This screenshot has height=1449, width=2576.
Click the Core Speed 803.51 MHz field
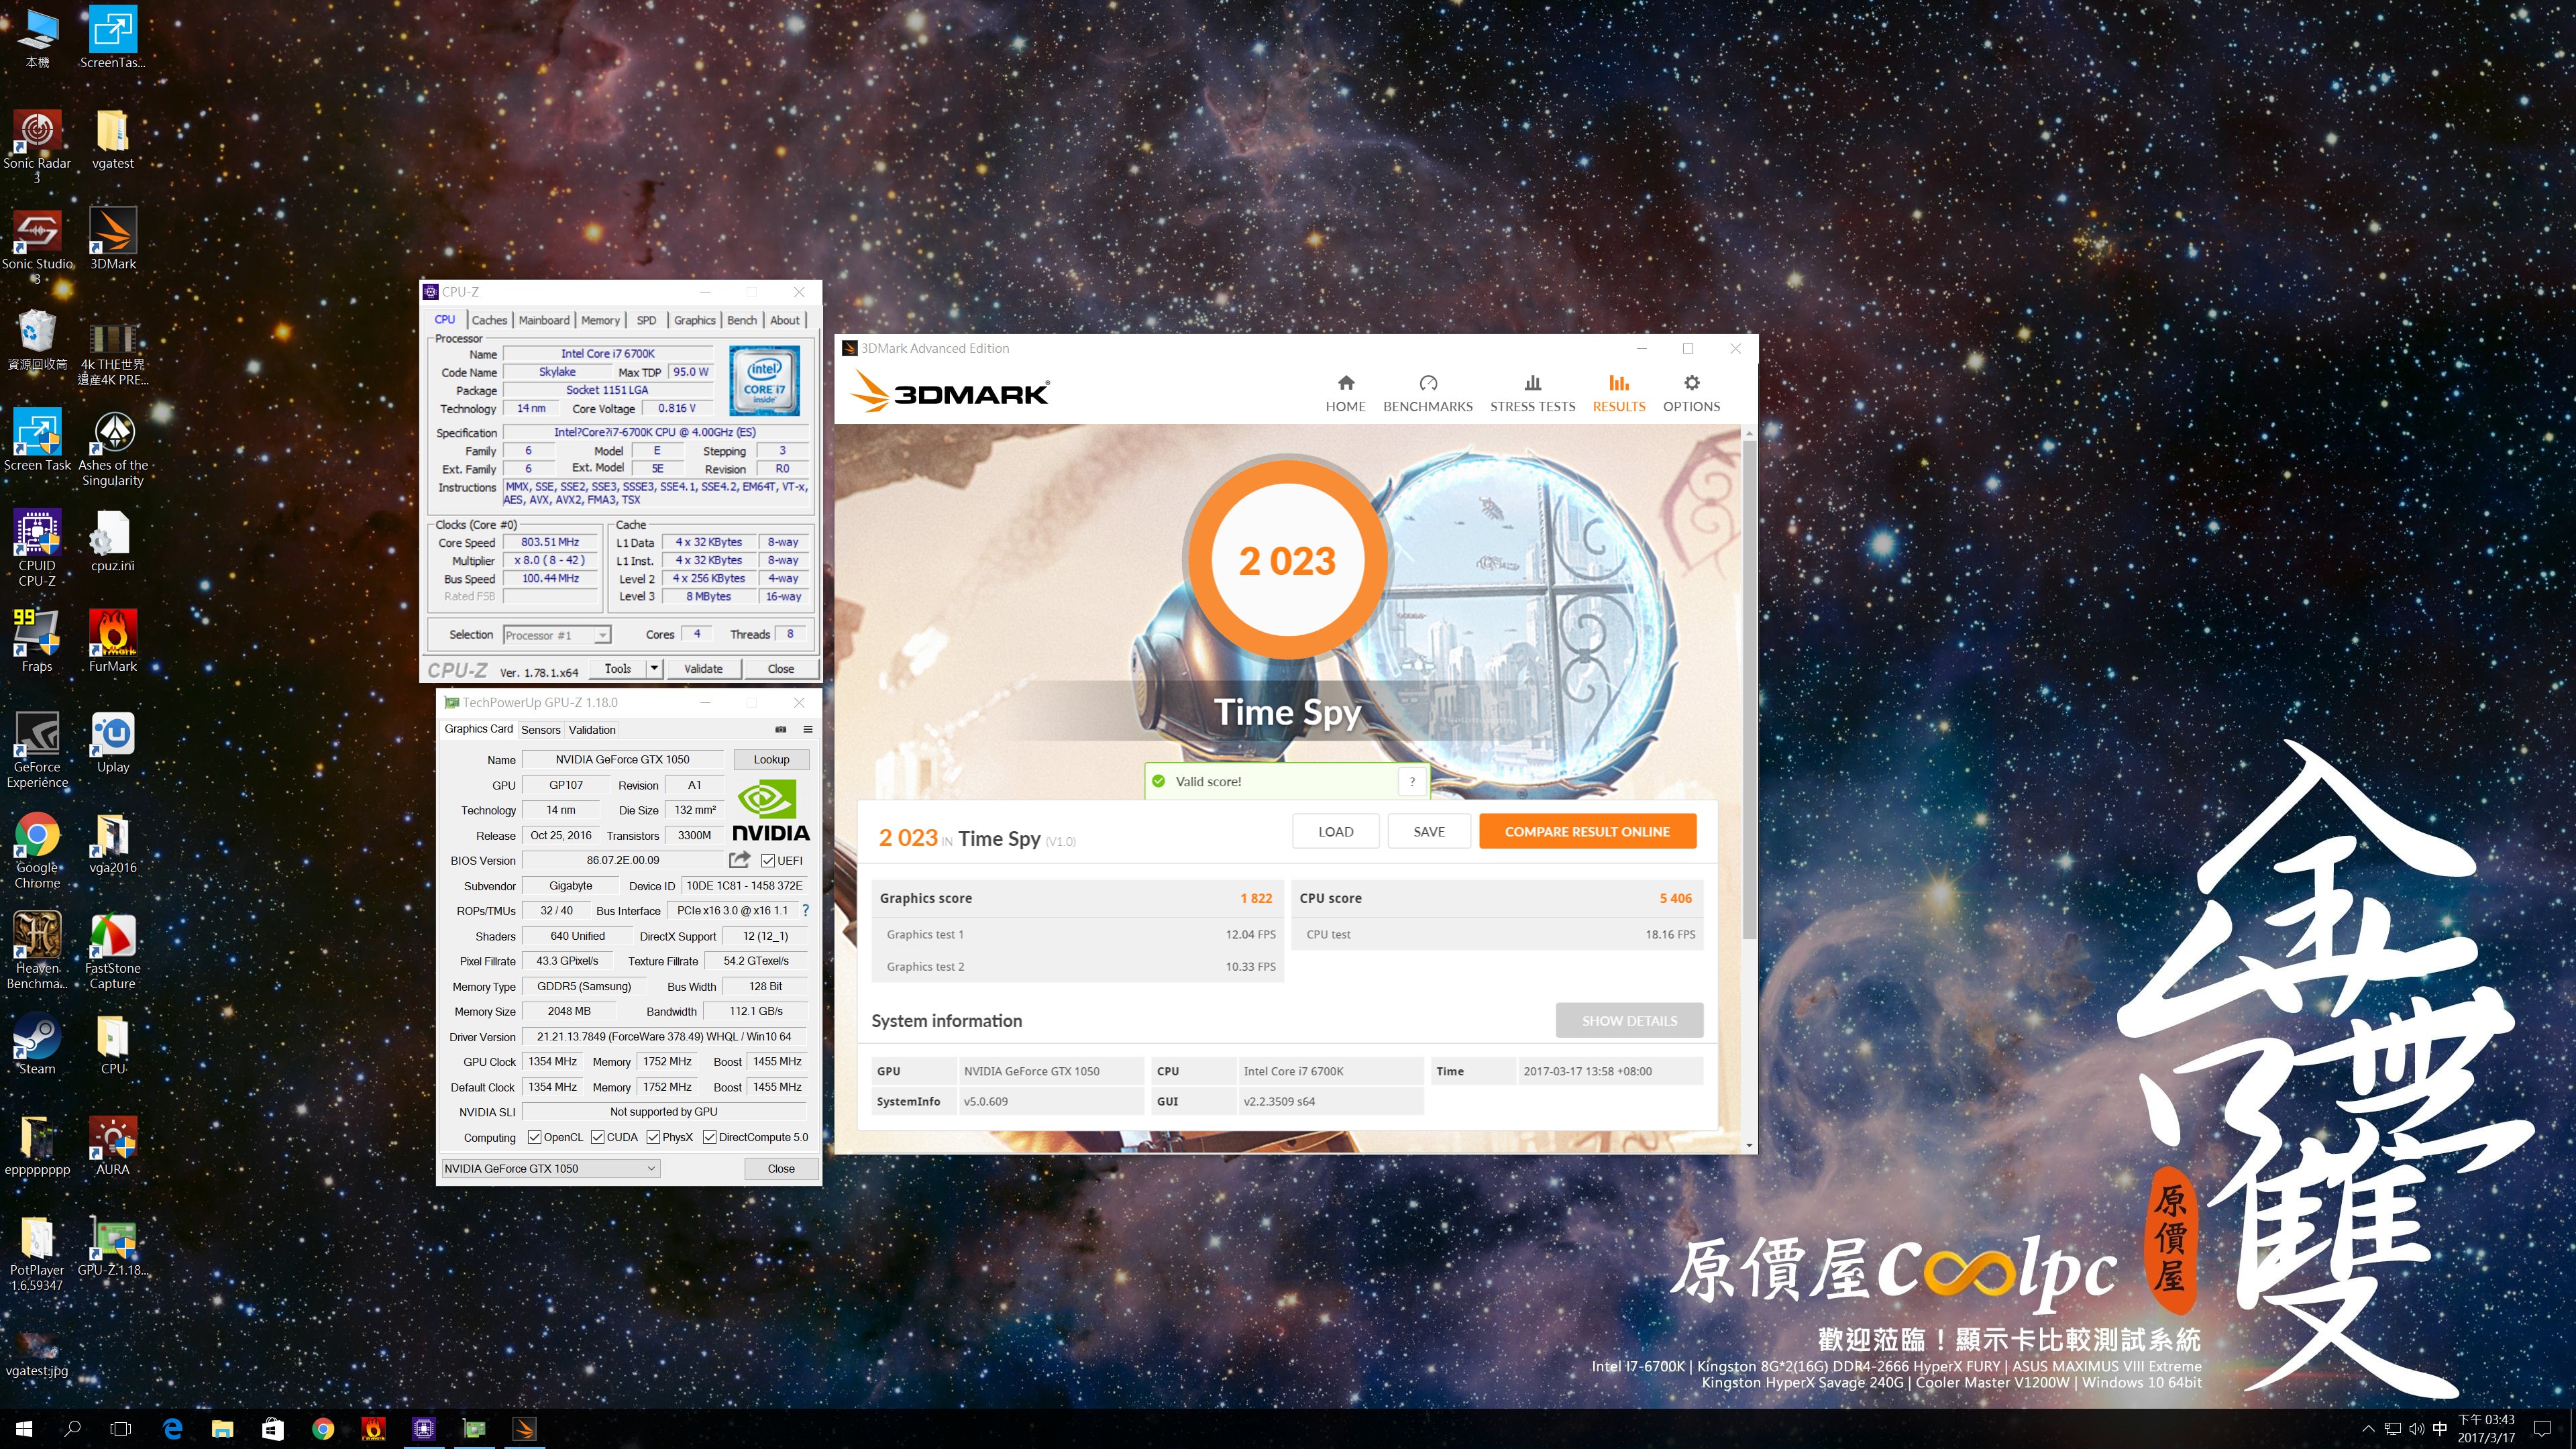(x=550, y=542)
